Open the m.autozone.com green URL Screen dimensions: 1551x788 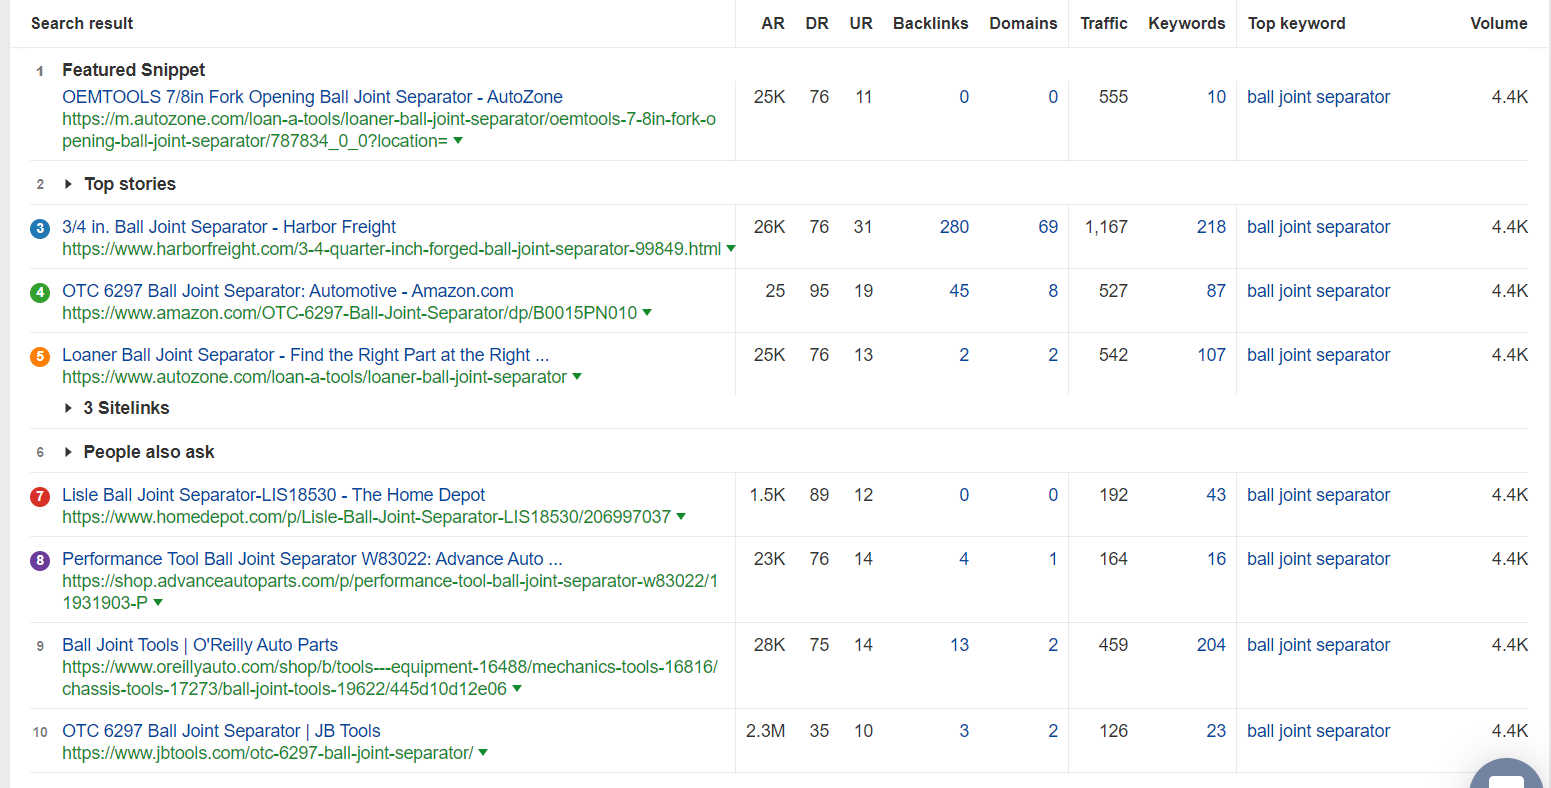pyautogui.click(x=389, y=130)
